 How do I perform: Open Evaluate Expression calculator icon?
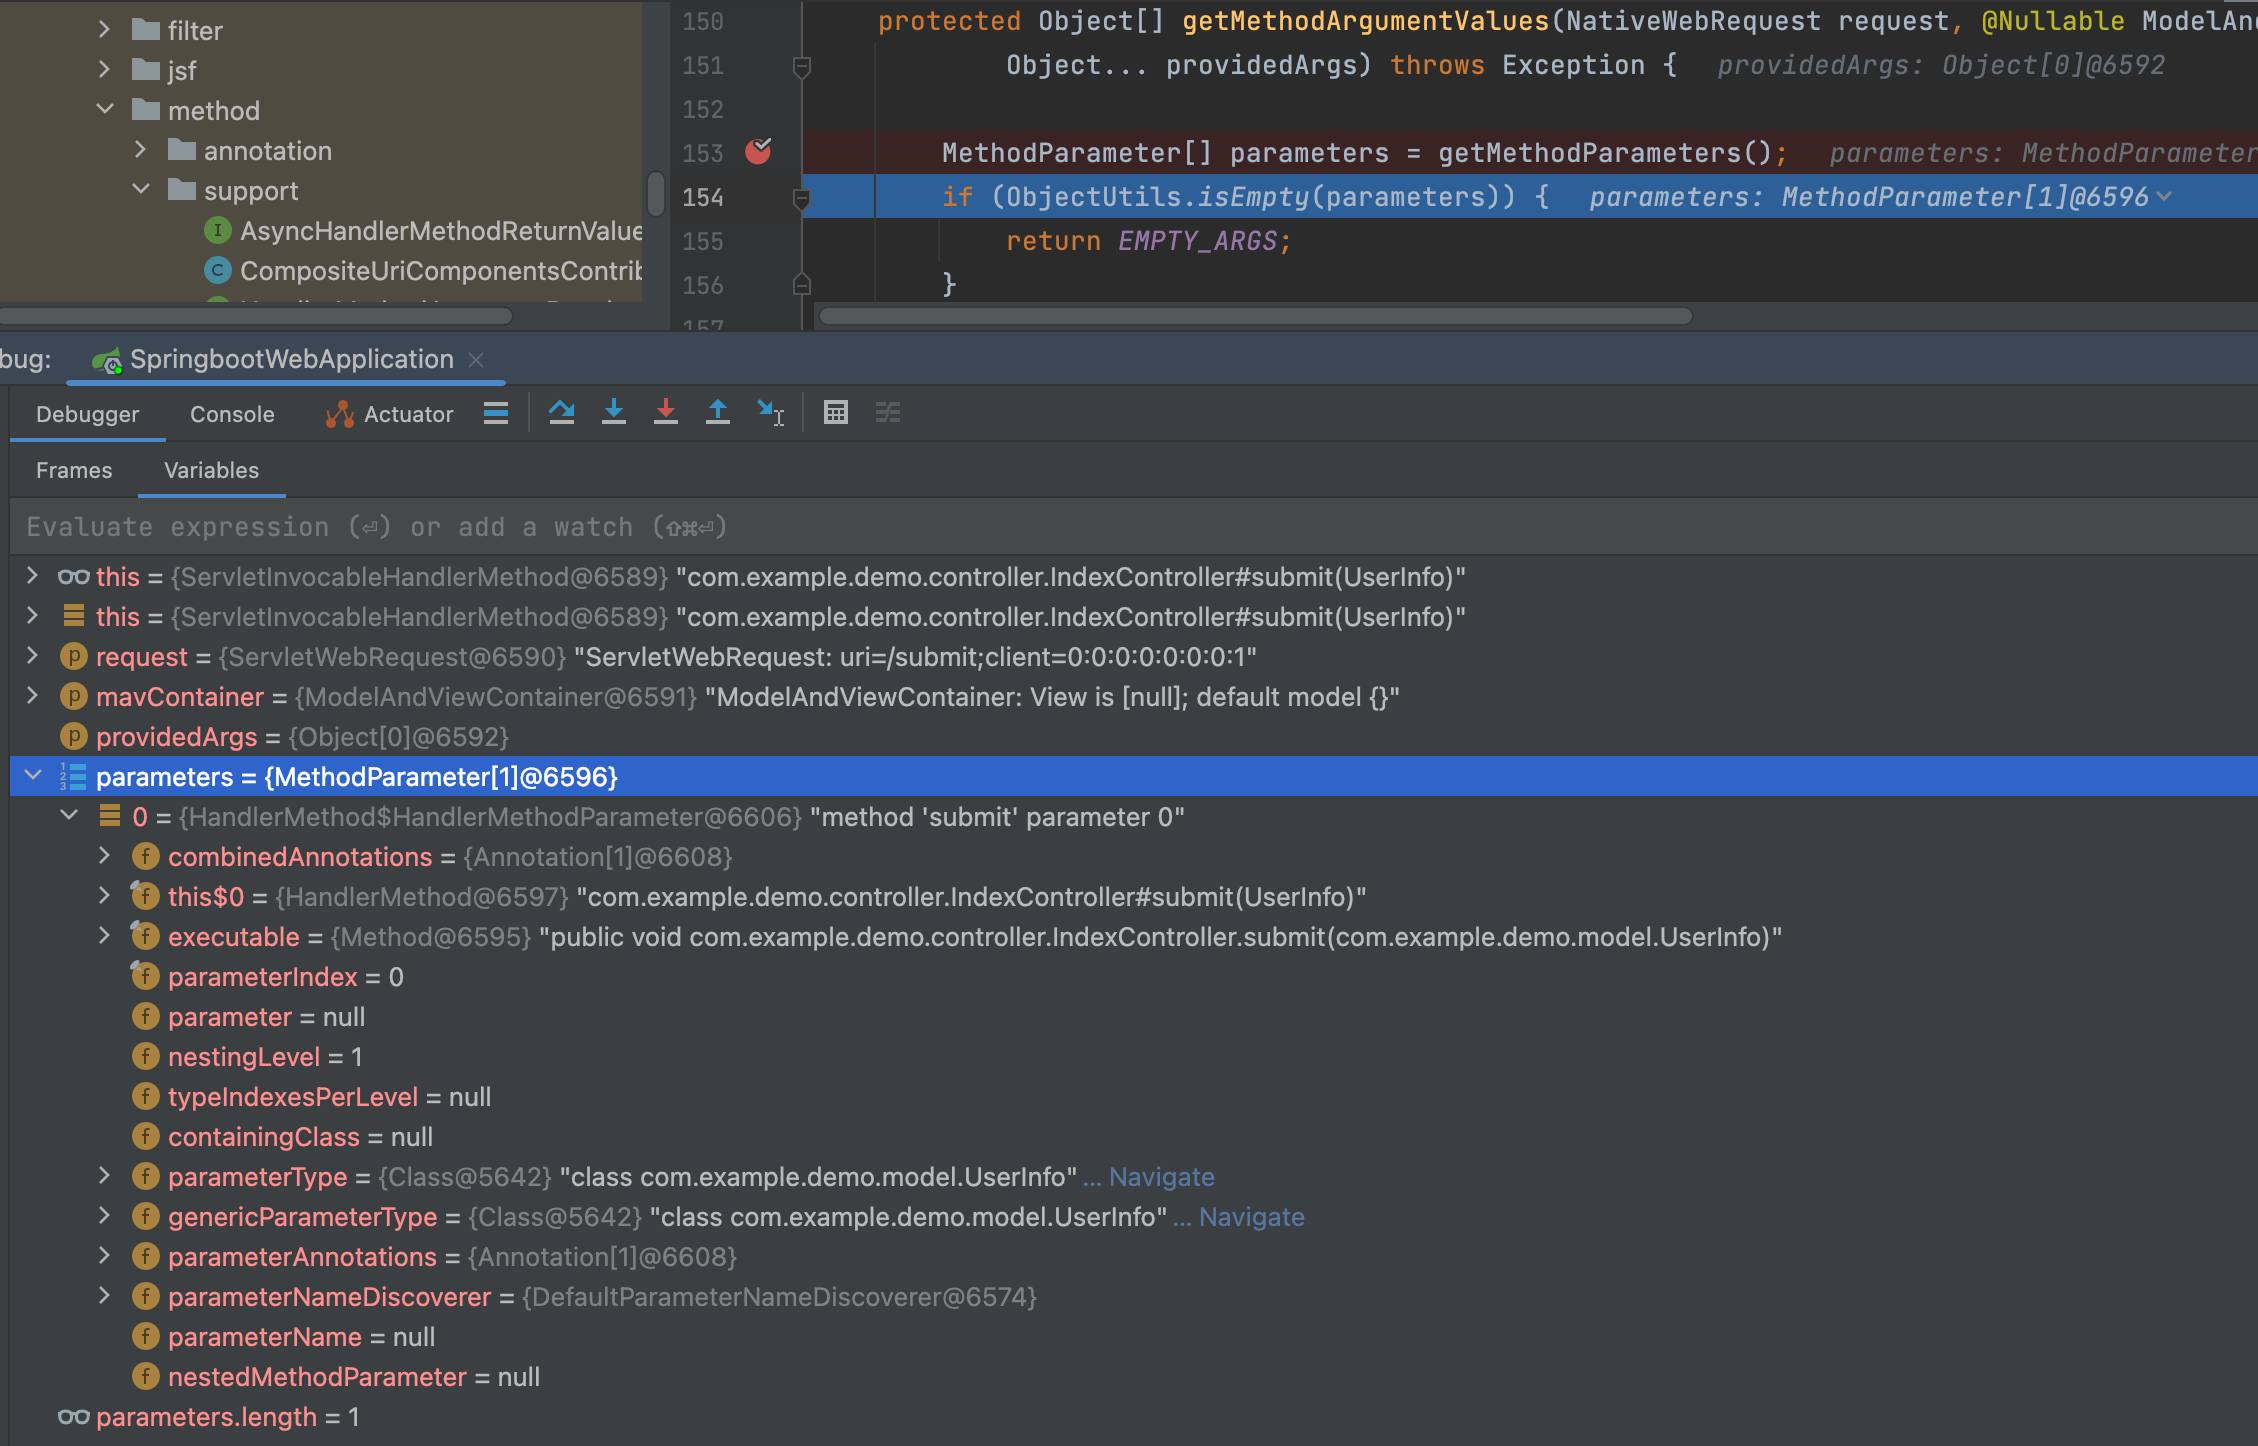pos(836,413)
